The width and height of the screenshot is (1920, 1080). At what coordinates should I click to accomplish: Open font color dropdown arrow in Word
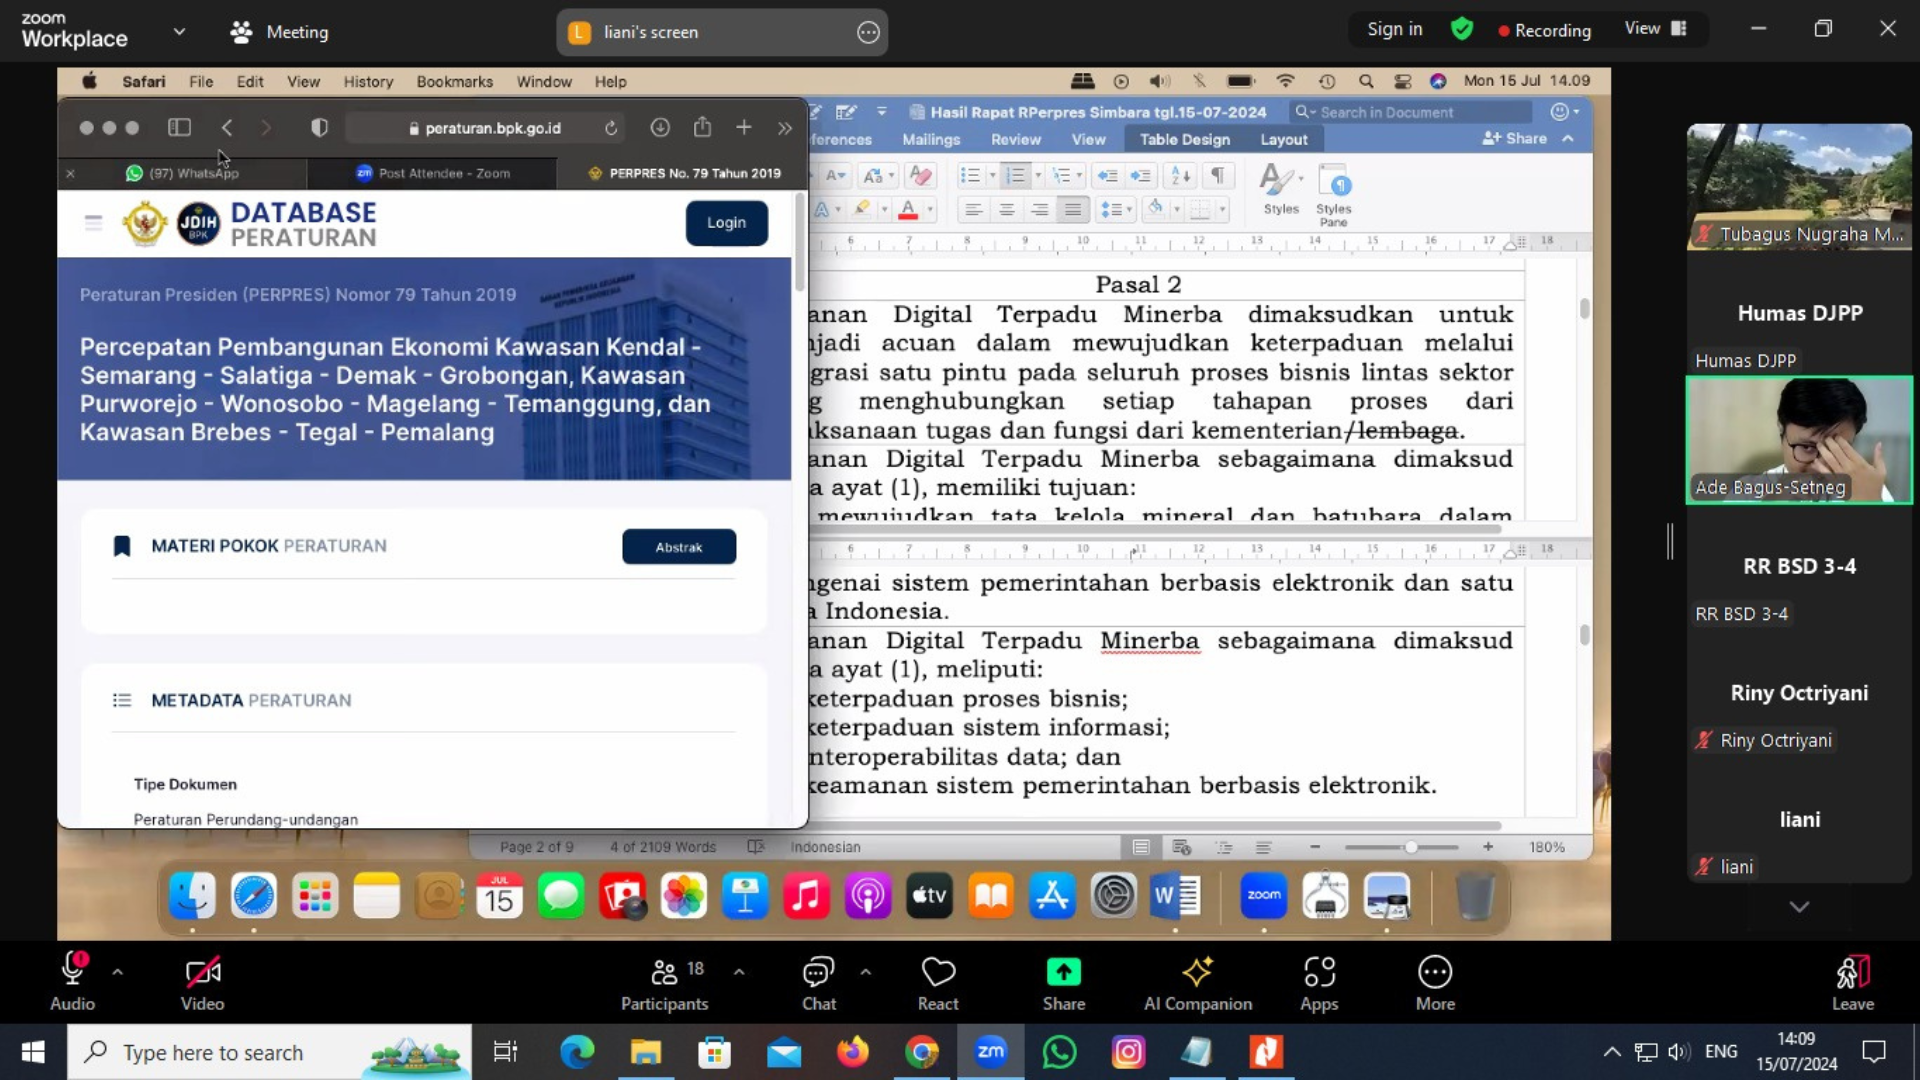(x=930, y=209)
